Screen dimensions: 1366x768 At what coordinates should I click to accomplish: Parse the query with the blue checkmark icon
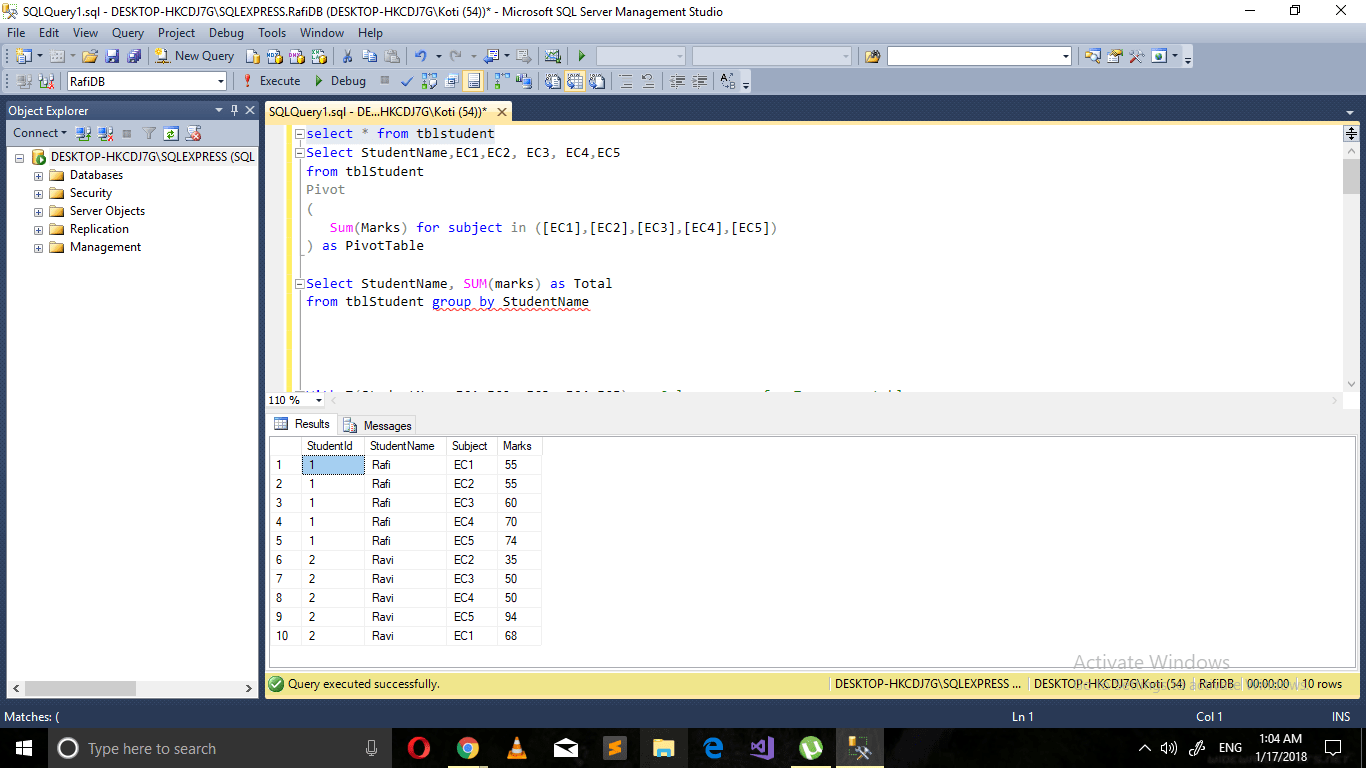pyautogui.click(x=407, y=81)
